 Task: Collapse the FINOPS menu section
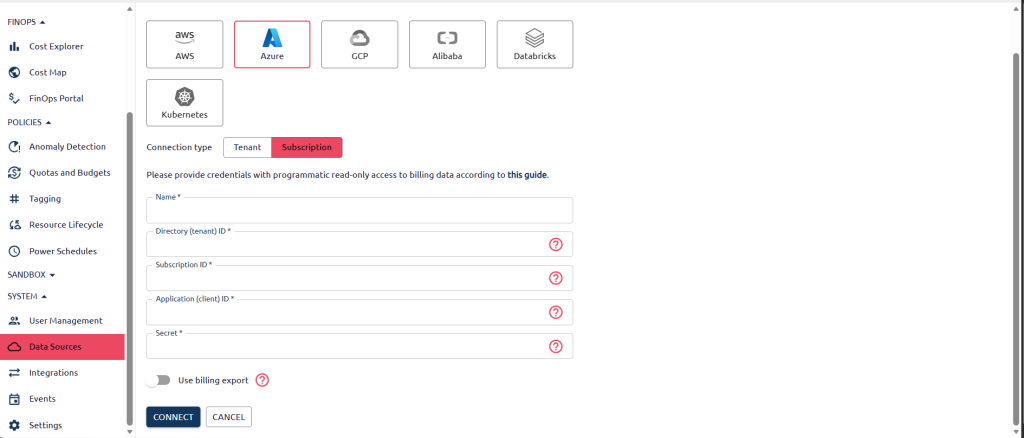coord(27,22)
